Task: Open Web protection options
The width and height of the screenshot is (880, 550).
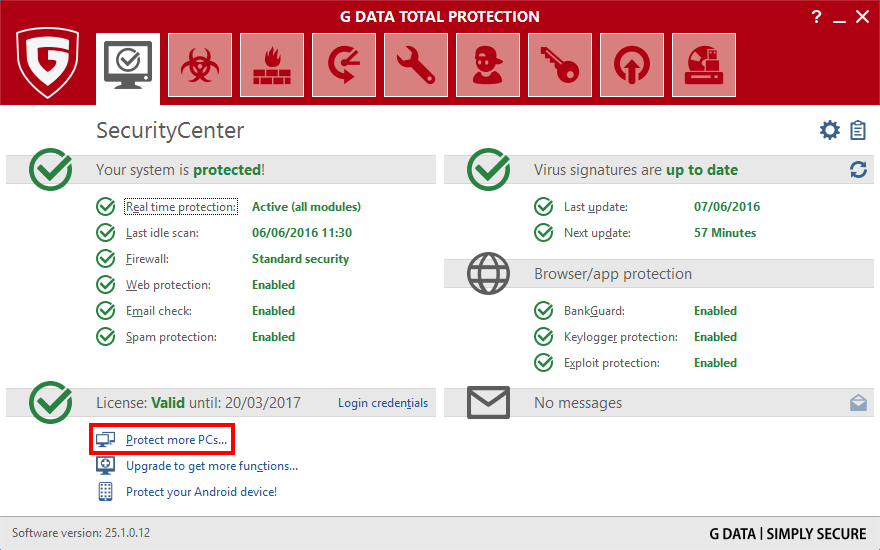Action: pos(168,285)
